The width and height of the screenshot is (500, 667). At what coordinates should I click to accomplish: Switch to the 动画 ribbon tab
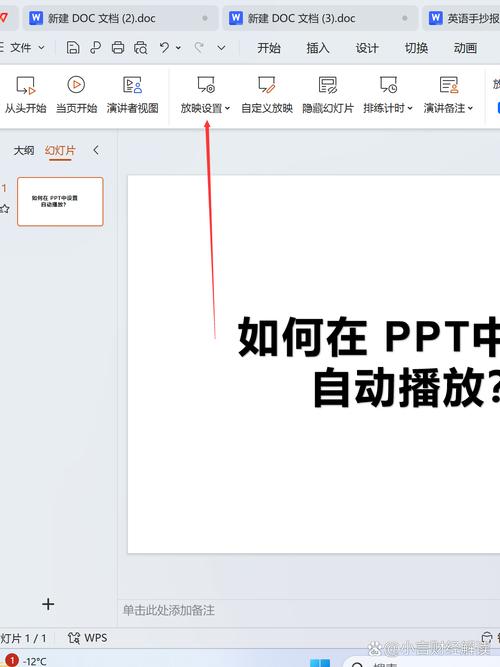[x=465, y=48]
